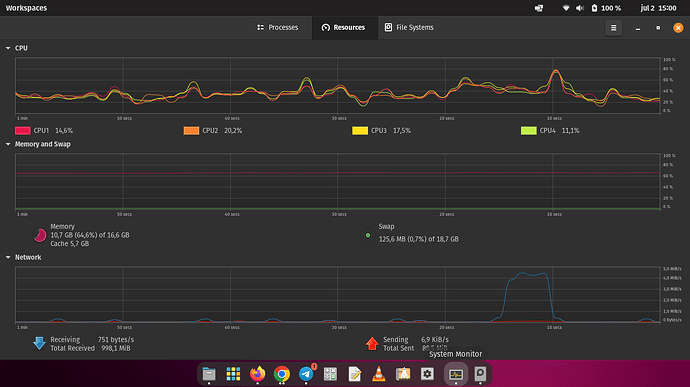
Task: Click the Total Received 998,1 MiB value
Action: (x=116, y=348)
